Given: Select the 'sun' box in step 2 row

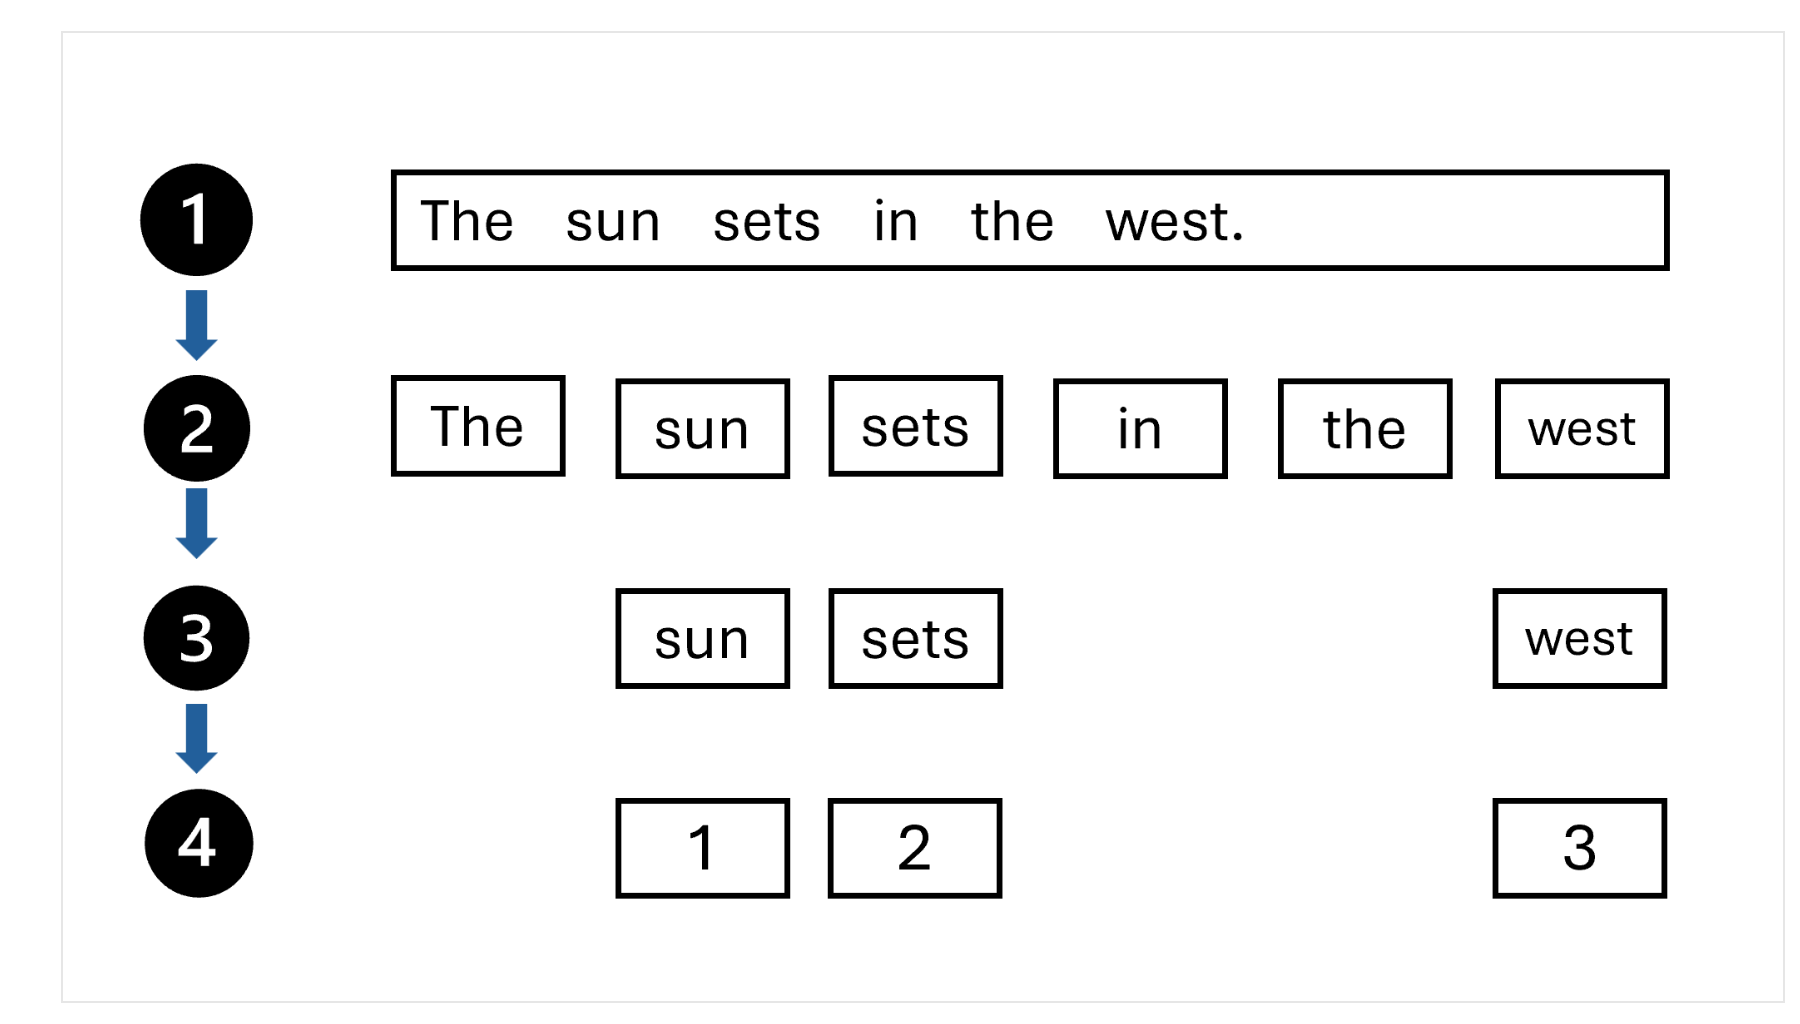Looking at the screenshot, I should (x=702, y=429).
